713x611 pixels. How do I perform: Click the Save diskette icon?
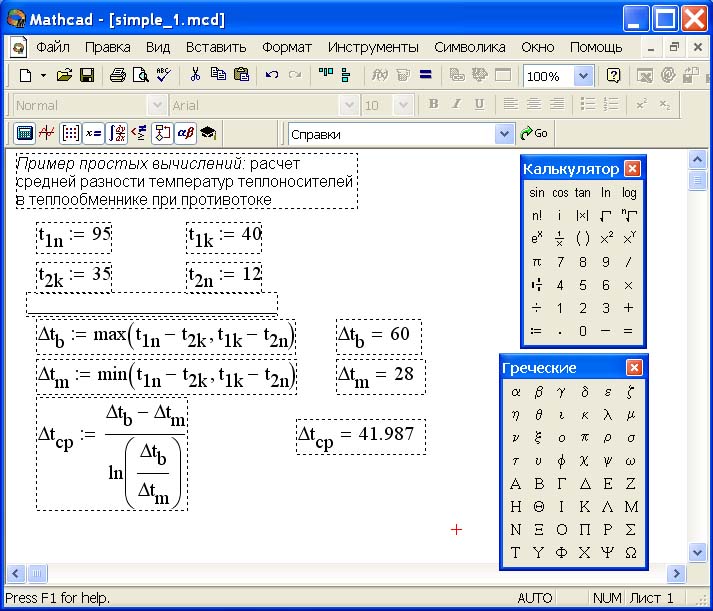pos(87,75)
